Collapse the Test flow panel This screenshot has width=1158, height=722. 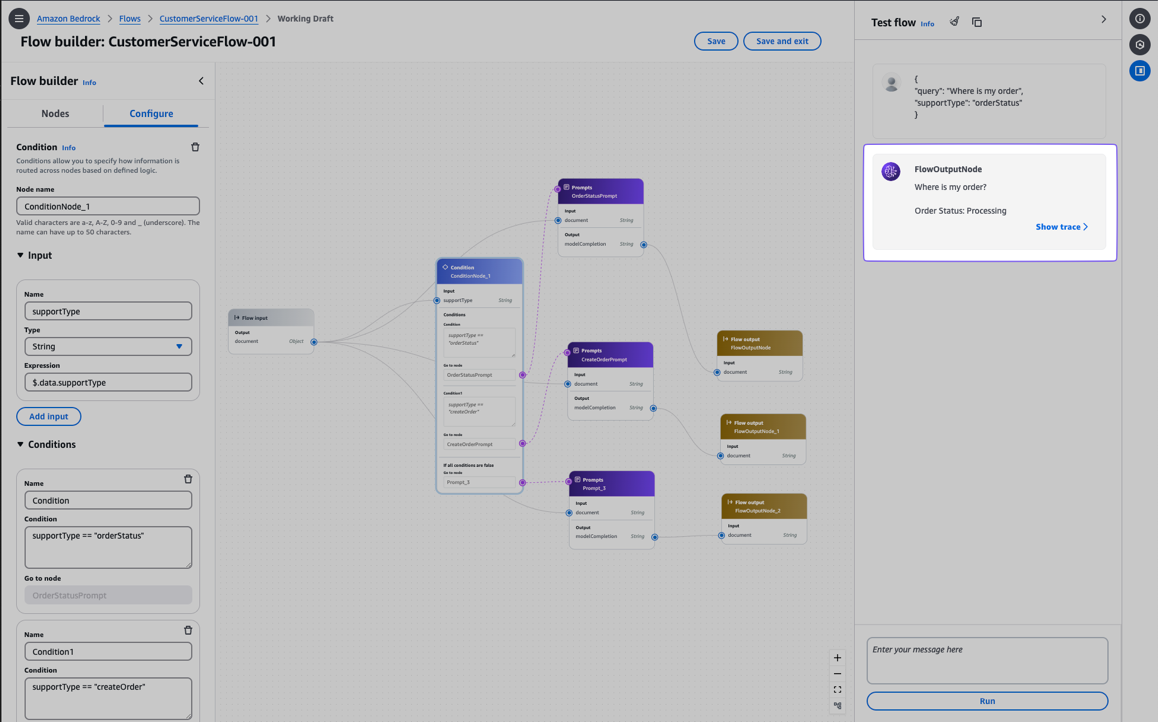(x=1103, y=19)
